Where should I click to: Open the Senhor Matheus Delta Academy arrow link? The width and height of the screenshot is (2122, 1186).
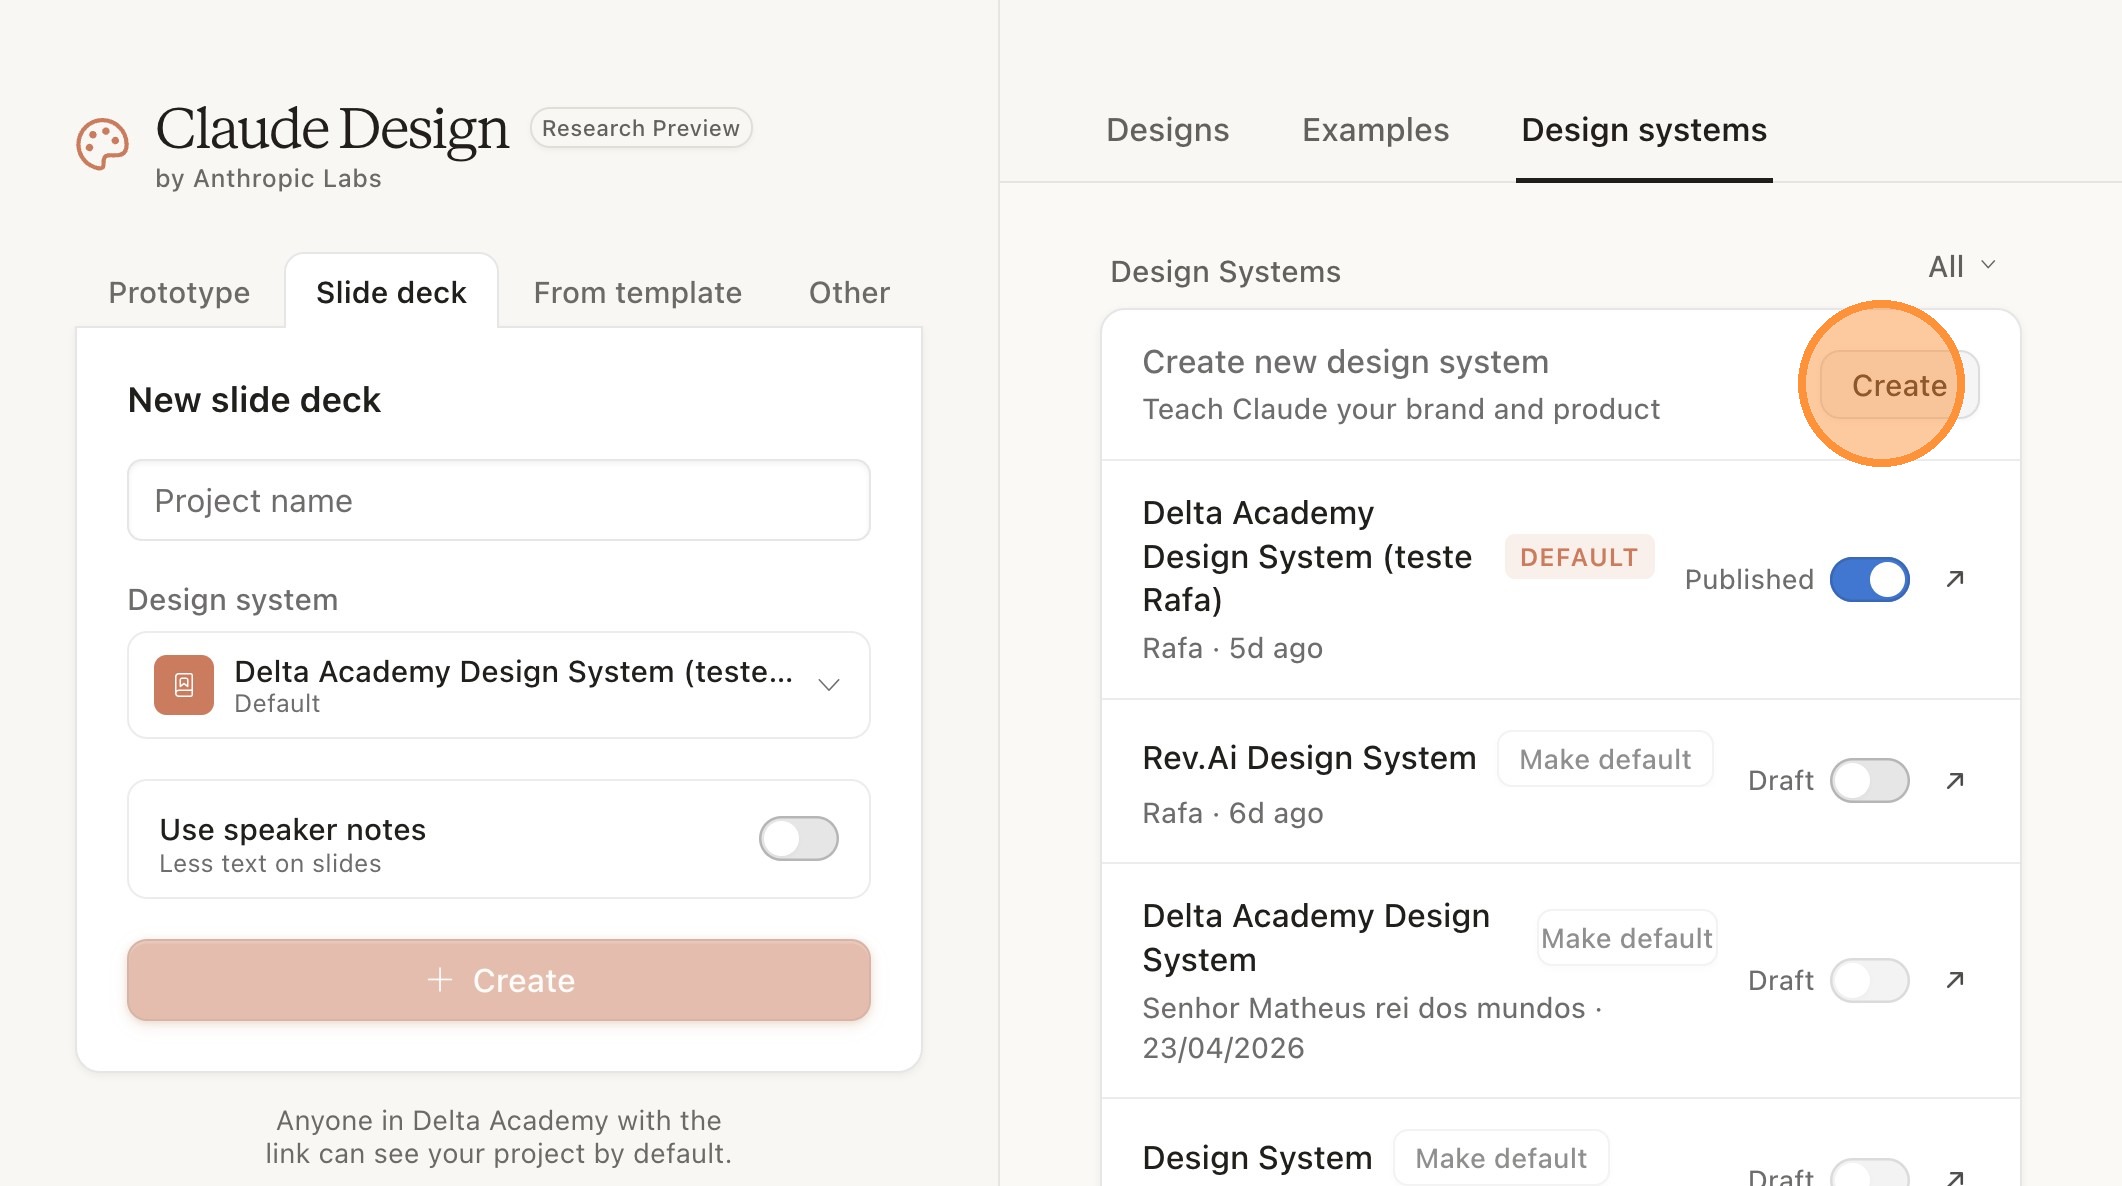point(1955,980)
